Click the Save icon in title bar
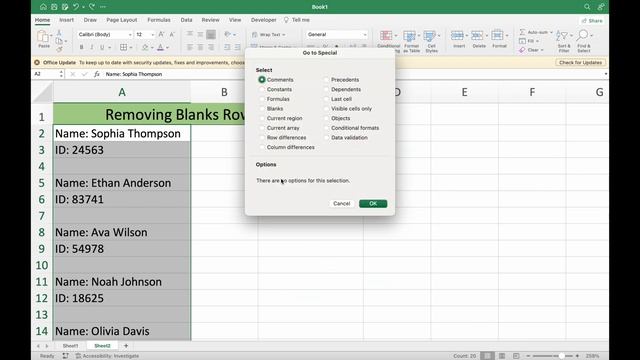 (x=54, y=7)
